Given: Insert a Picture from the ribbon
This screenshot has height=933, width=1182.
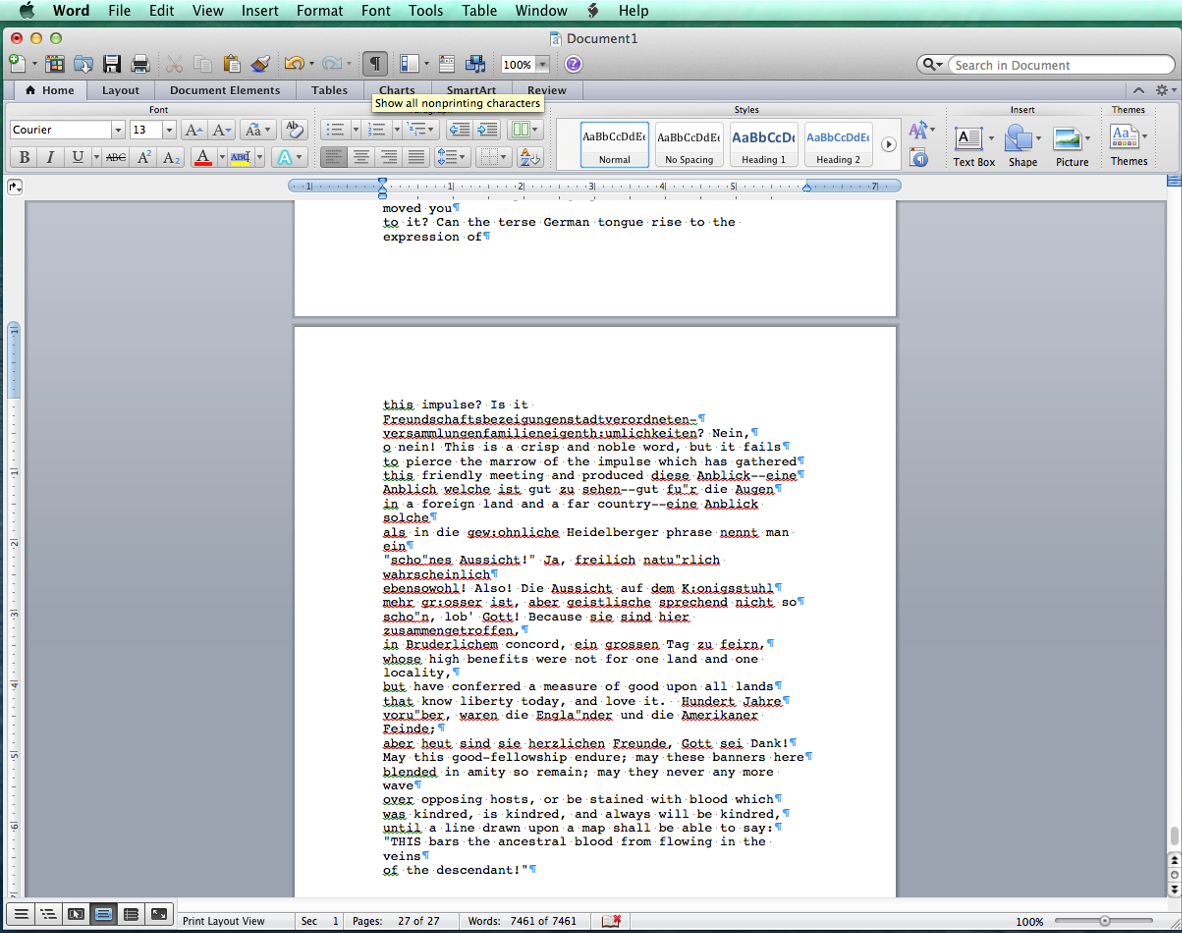Looking at the screenshot, I should click(1071, 145).
